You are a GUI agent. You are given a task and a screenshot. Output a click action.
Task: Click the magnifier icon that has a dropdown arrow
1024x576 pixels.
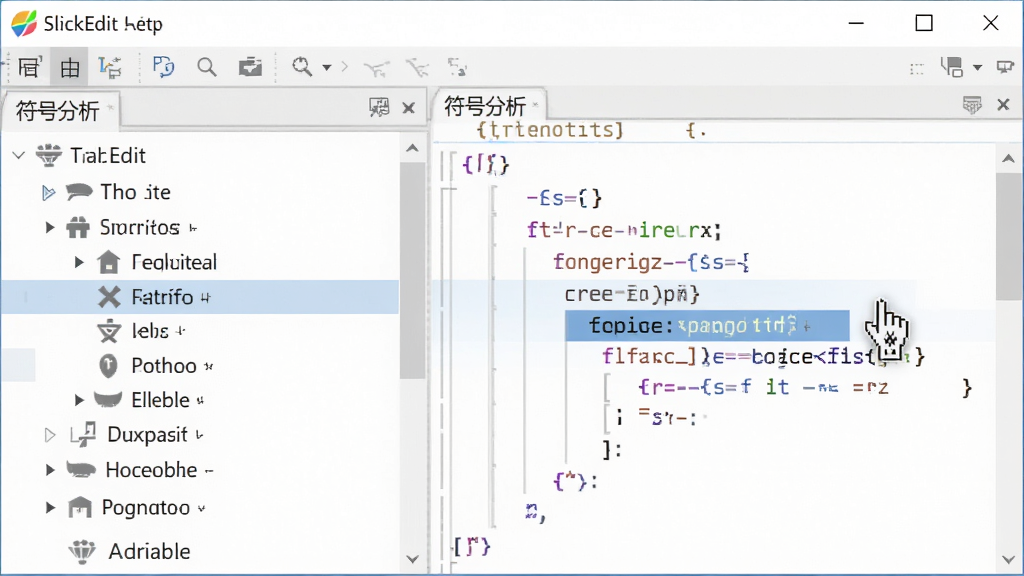coord(302,67)
